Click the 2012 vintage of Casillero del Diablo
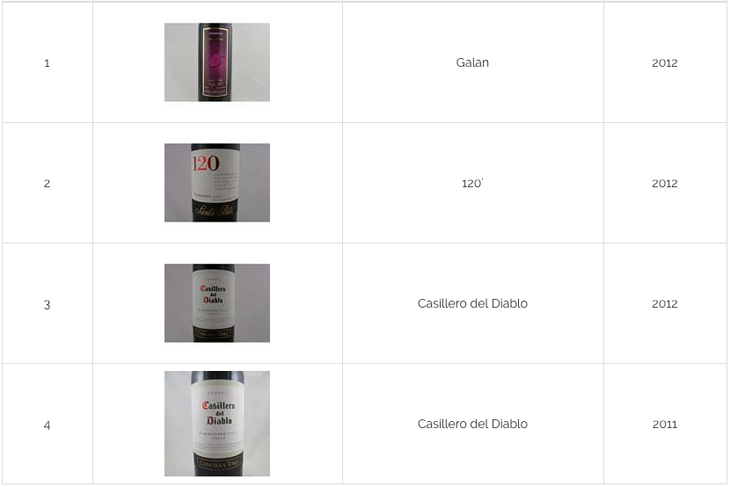Image resolution: width=730 pixels, height=487 pixels. click(664, 304)
